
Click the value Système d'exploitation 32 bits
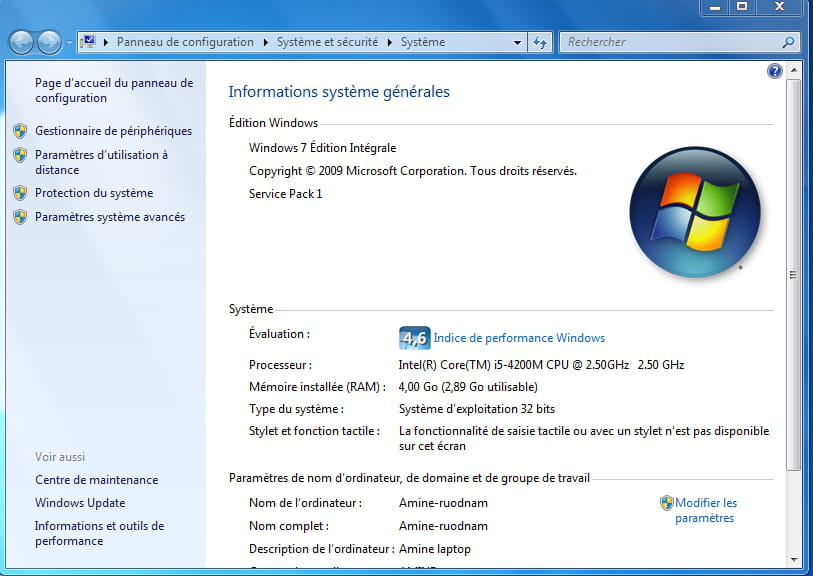click(477, 409)
